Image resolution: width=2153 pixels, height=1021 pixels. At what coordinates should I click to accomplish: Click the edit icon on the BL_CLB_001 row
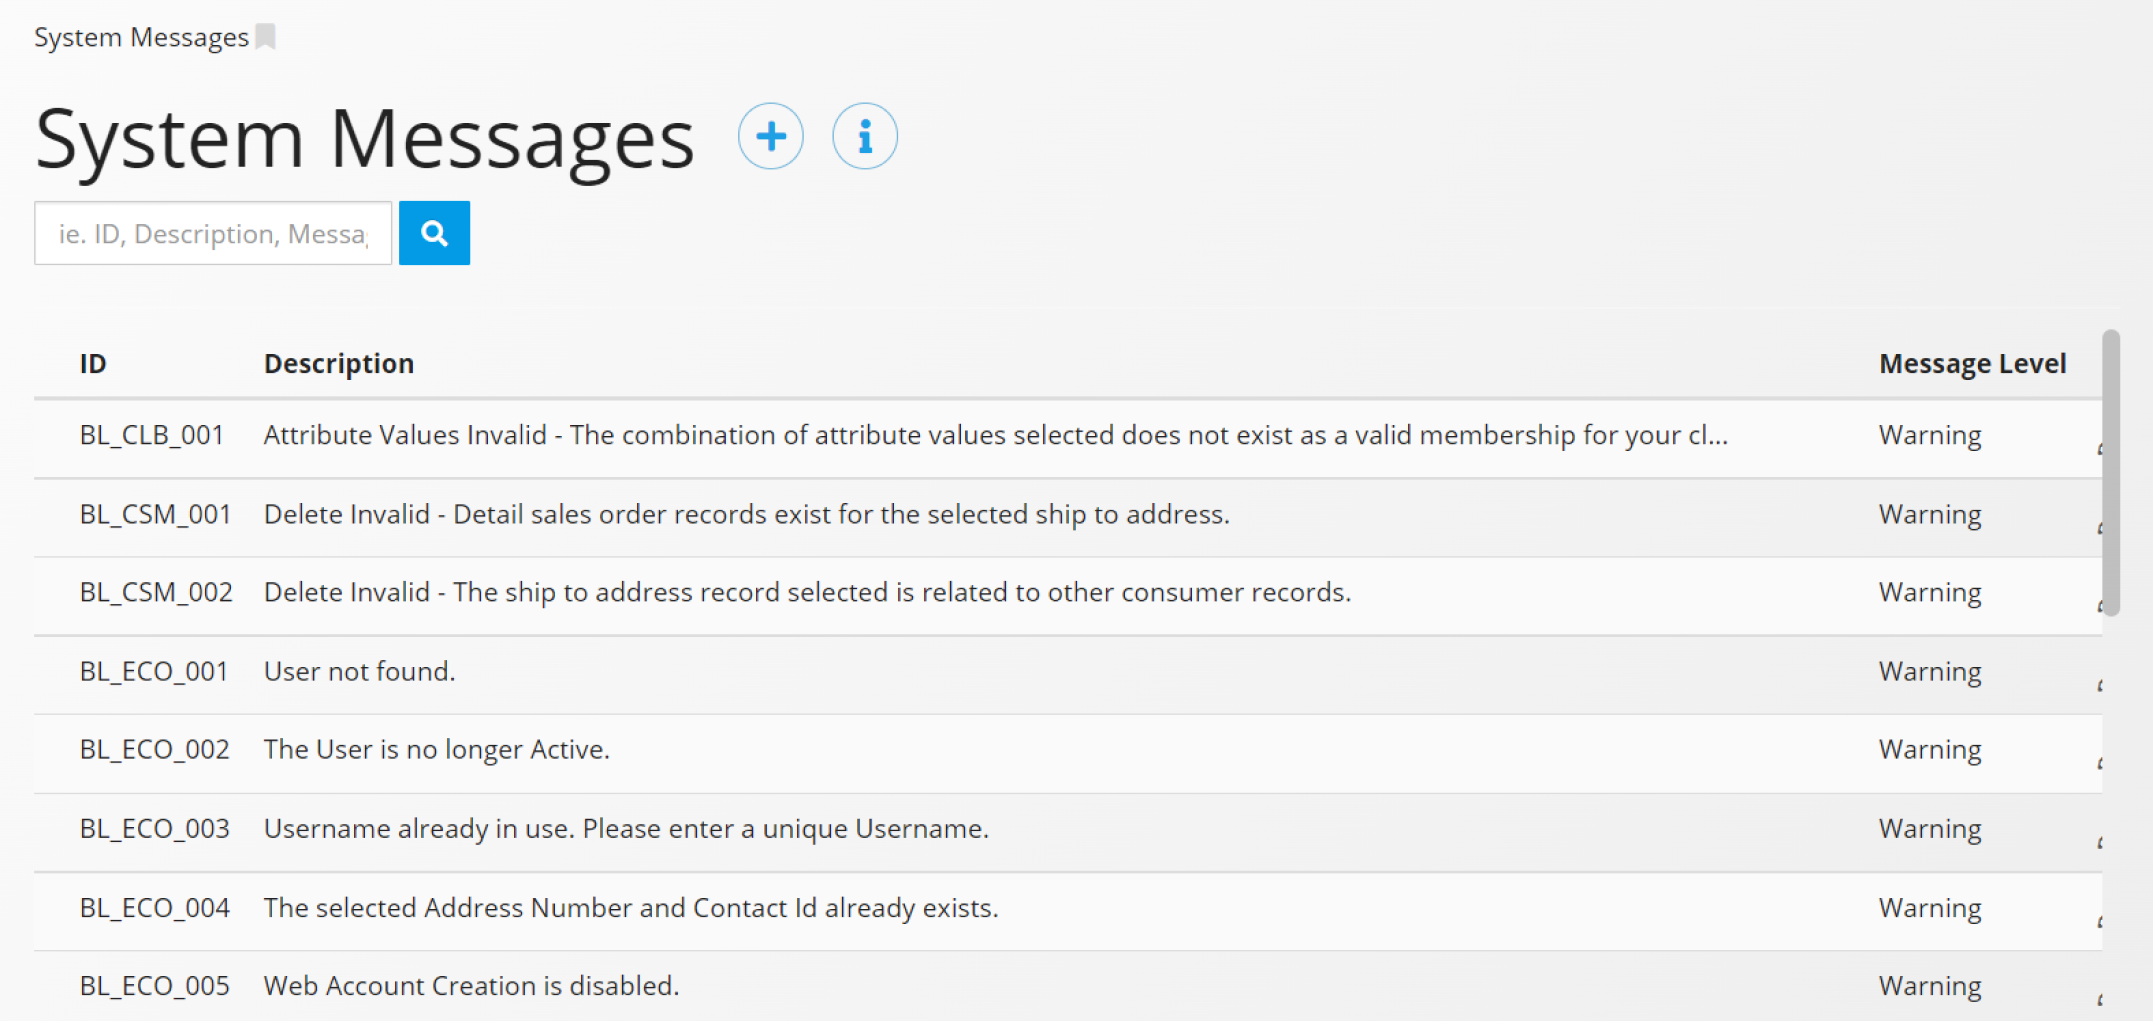click(x=2099, y=449)
